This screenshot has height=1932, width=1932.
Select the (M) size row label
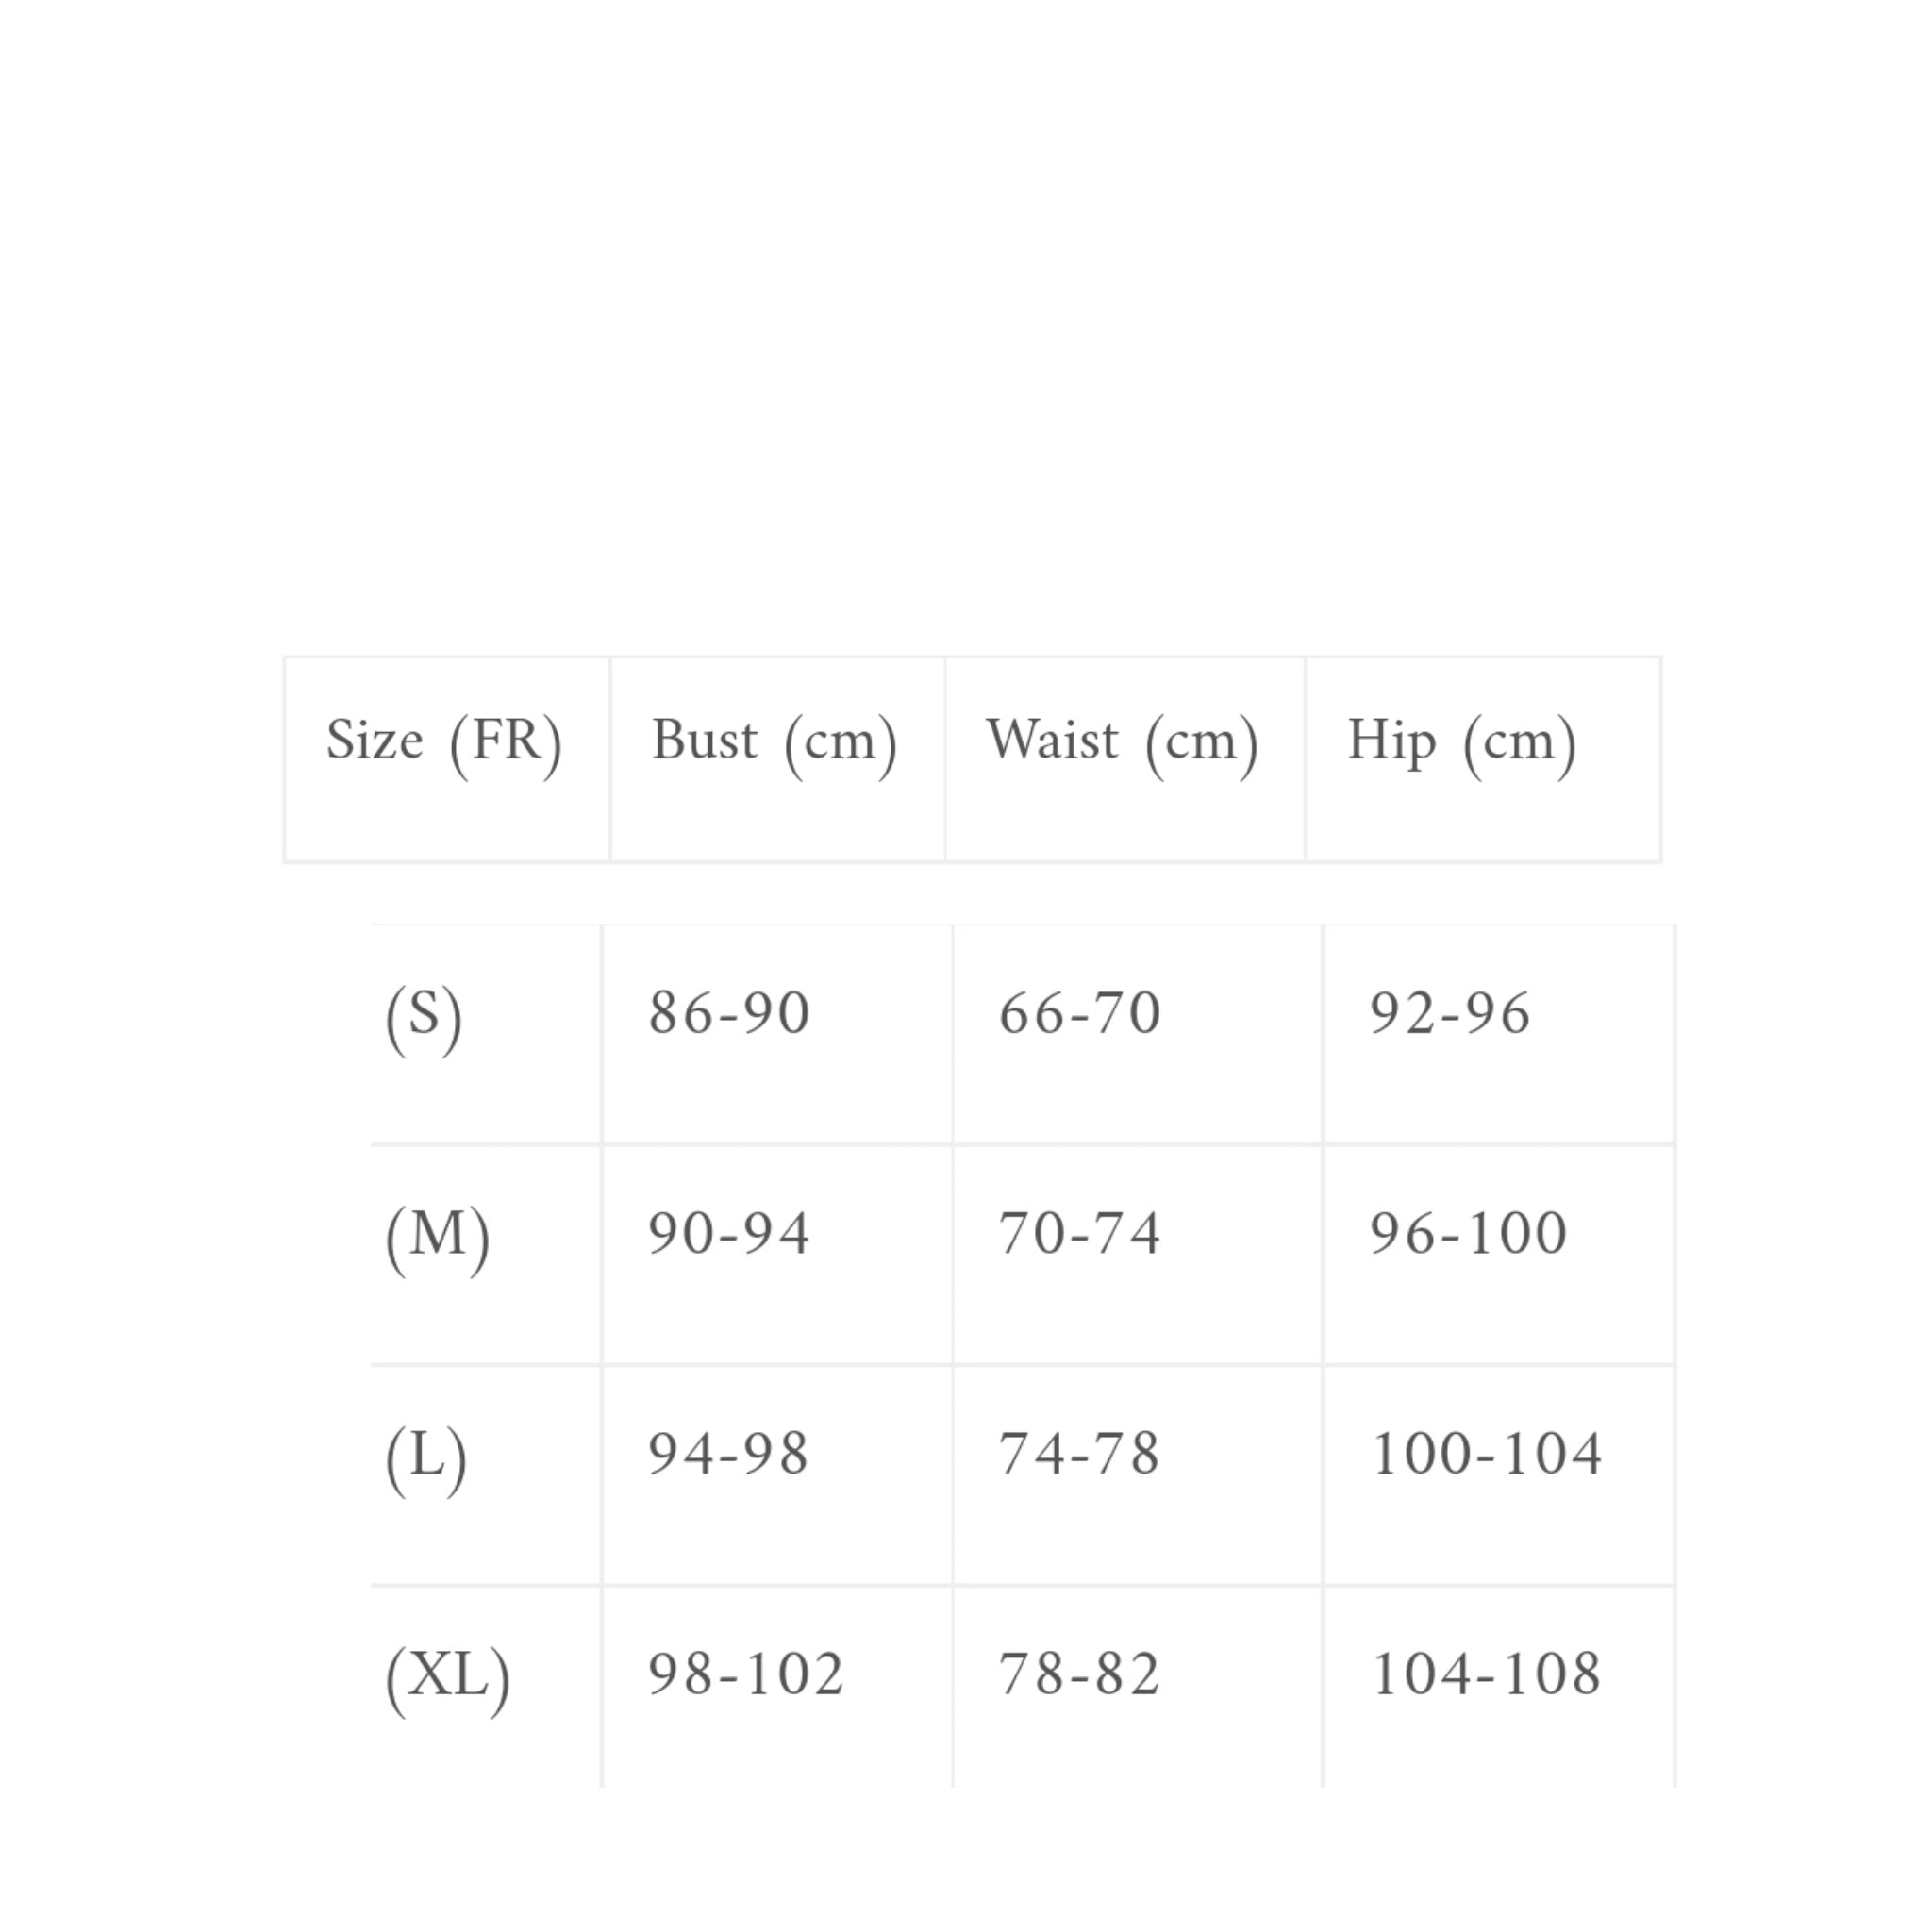(438, 1237)
